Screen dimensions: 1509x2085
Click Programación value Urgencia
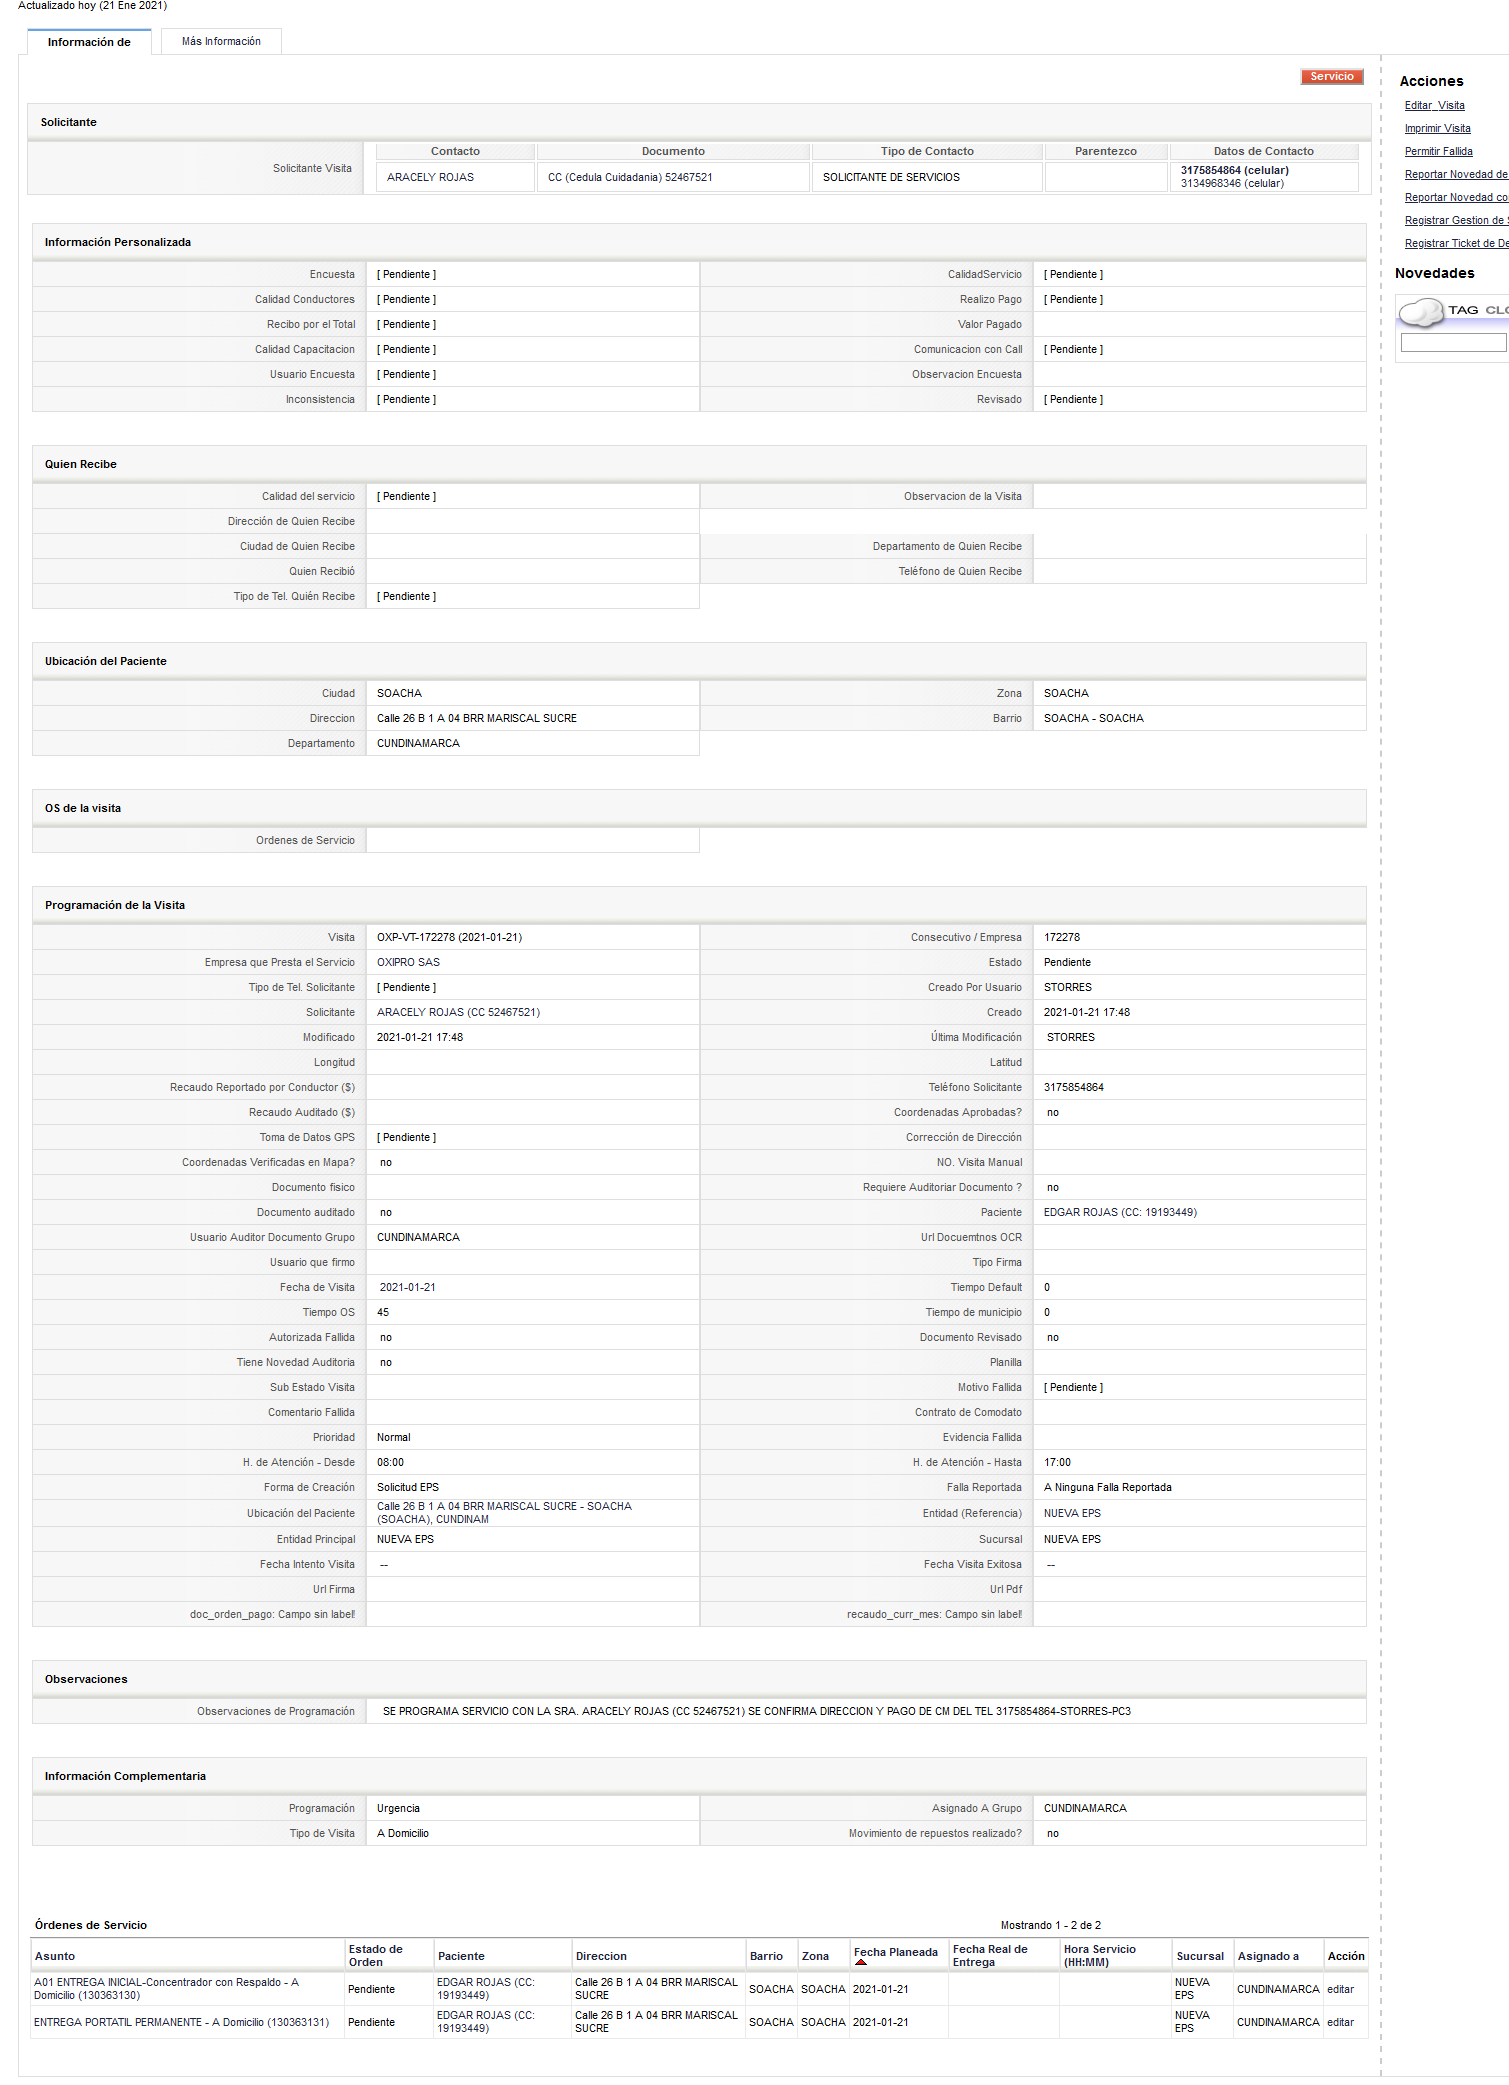[398, 1808]
